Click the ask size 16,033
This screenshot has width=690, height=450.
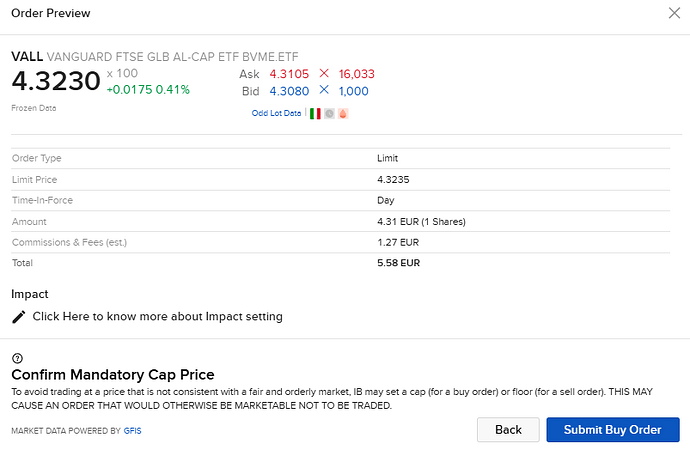point(356,74)
